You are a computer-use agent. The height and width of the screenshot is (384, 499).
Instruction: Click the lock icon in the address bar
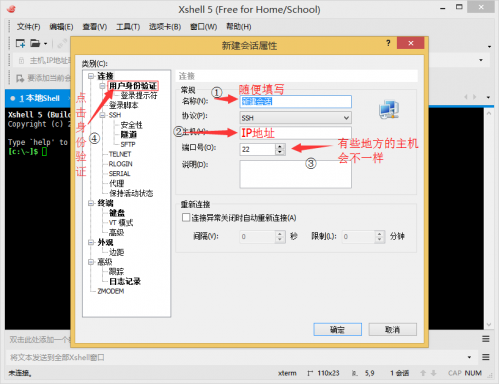tap(21, 60)
